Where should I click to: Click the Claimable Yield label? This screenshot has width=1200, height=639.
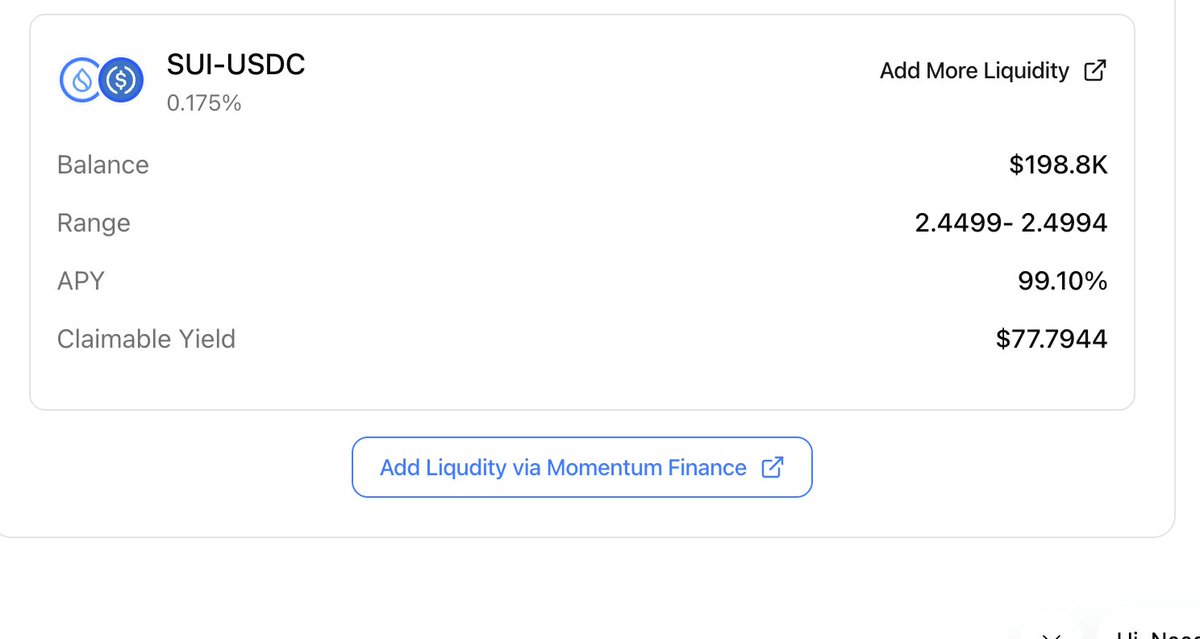coord(146,339)
